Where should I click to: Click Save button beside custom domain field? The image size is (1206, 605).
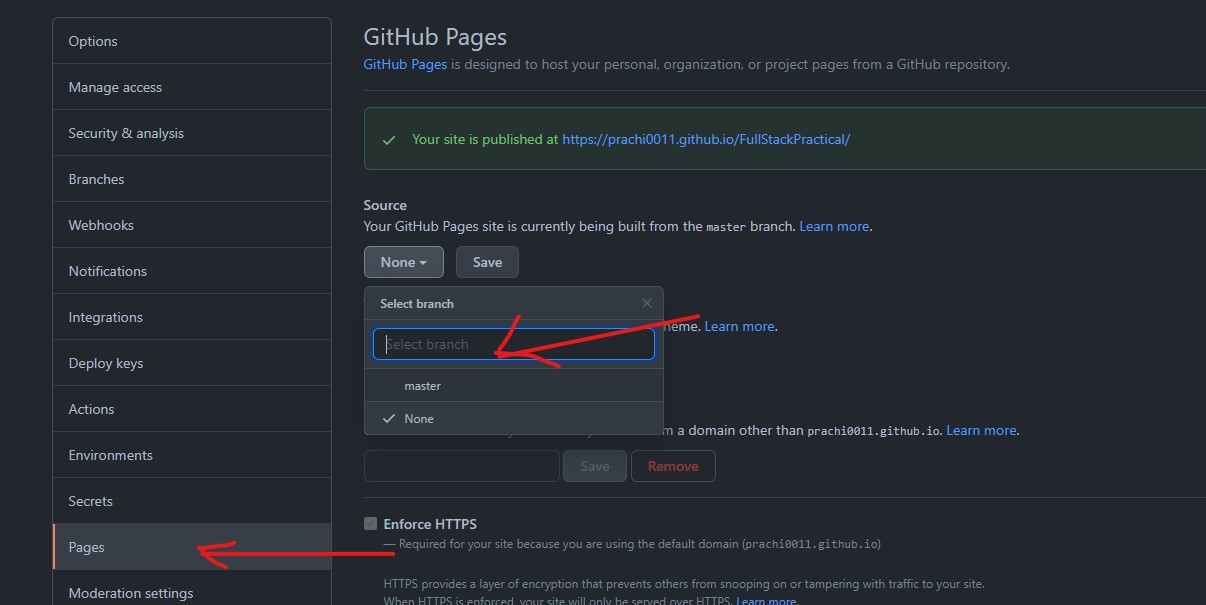[595, 466]
